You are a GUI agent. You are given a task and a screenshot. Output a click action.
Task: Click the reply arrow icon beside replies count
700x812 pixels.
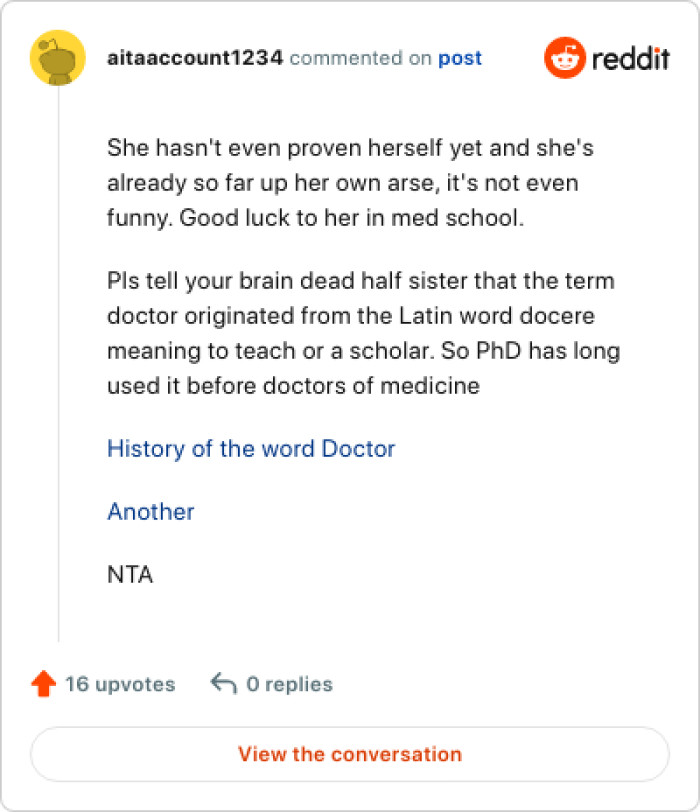pyautogui.click(x=222, y=683)
